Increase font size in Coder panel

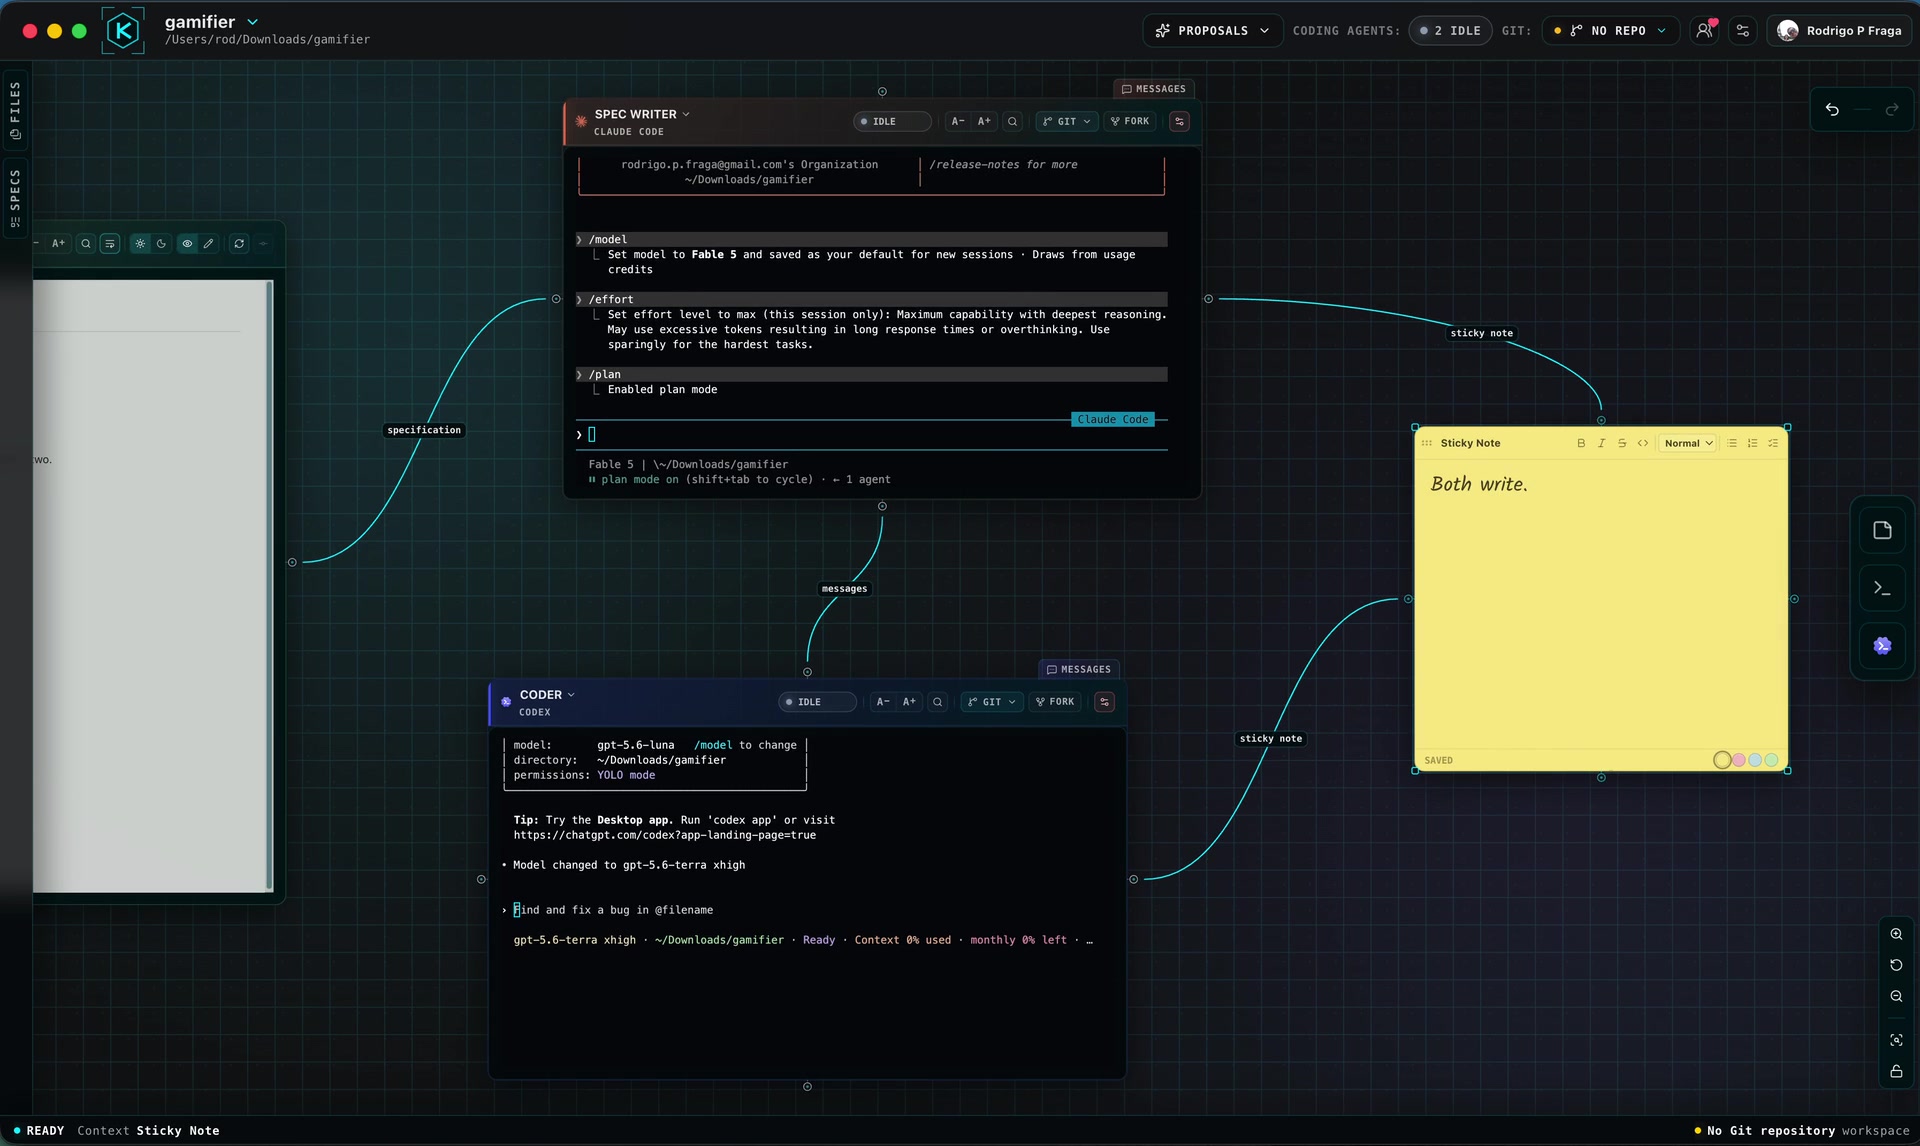coord(910,702)
